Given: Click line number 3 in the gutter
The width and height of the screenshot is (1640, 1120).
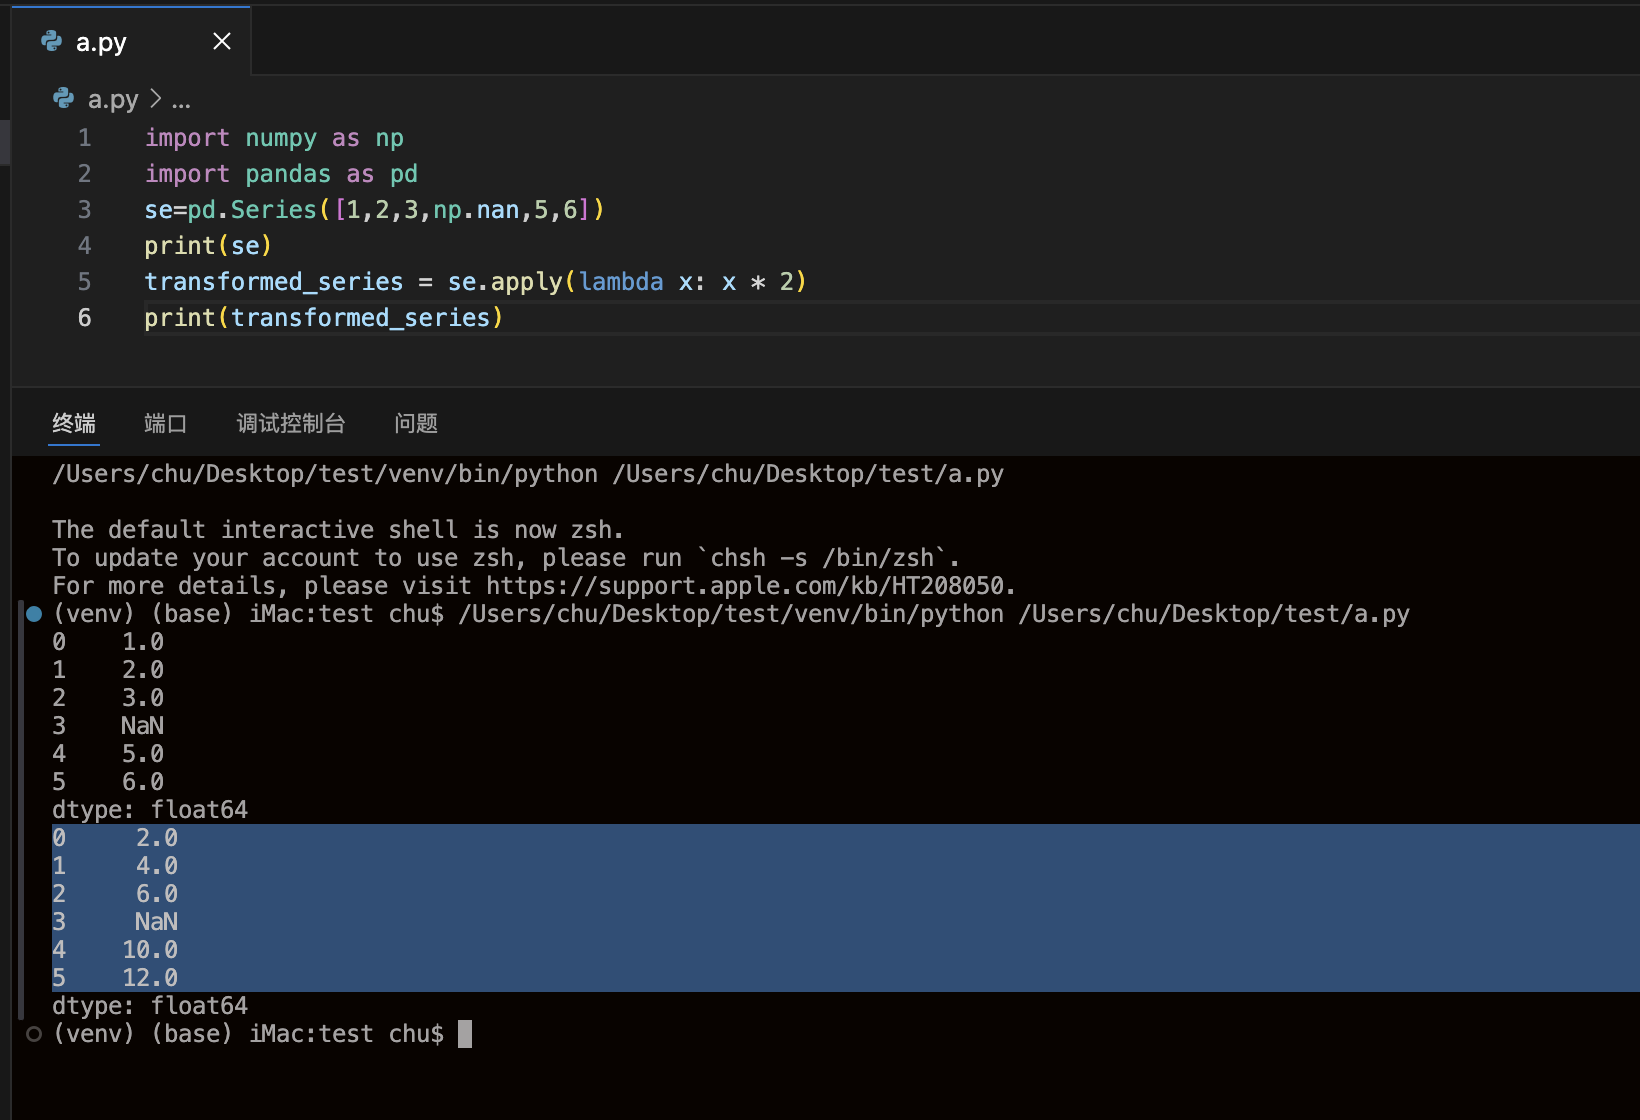Looking at the screenshot, I should click(x=85, y=210).
